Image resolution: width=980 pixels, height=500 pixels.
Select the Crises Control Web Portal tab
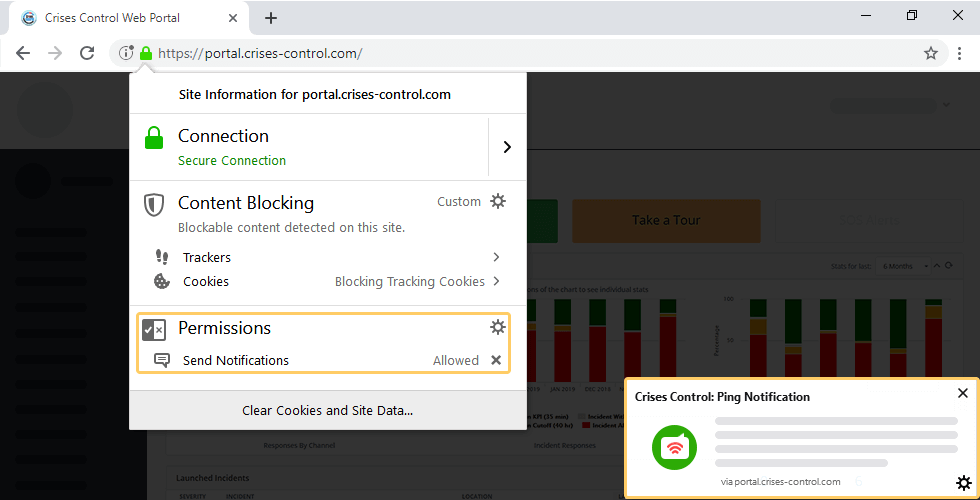point(129,18)
